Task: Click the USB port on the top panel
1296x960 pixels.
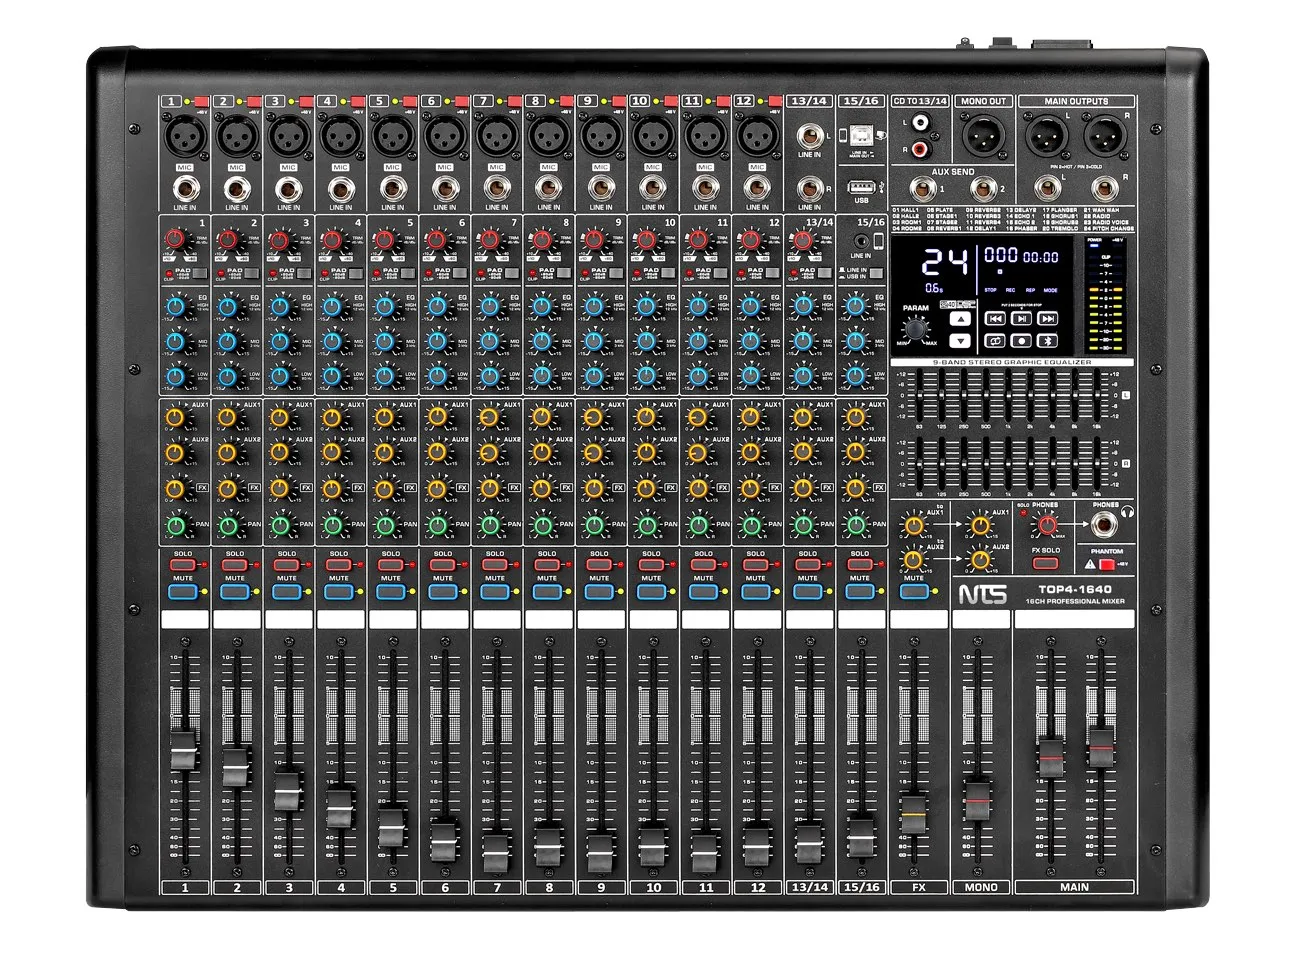Action: click(x=860, y=187)
